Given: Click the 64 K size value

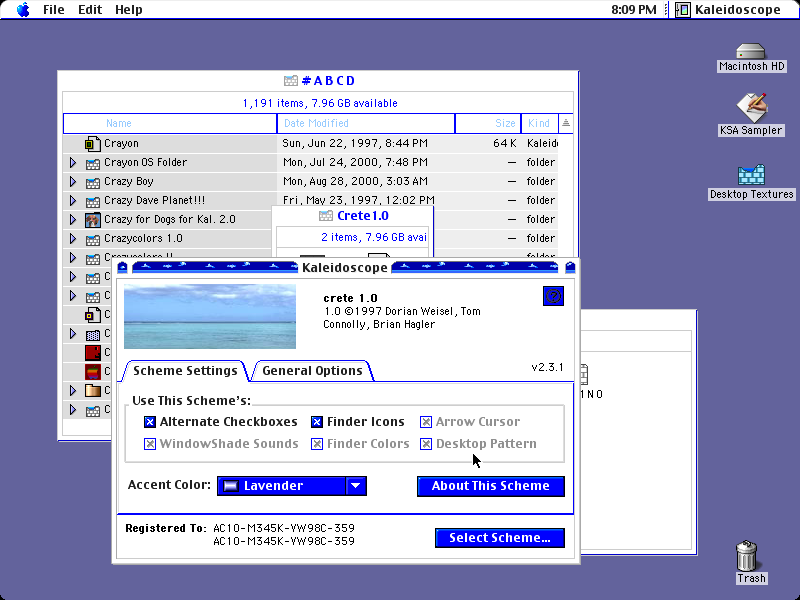Looking at the screenshot, I should point(505,143).
